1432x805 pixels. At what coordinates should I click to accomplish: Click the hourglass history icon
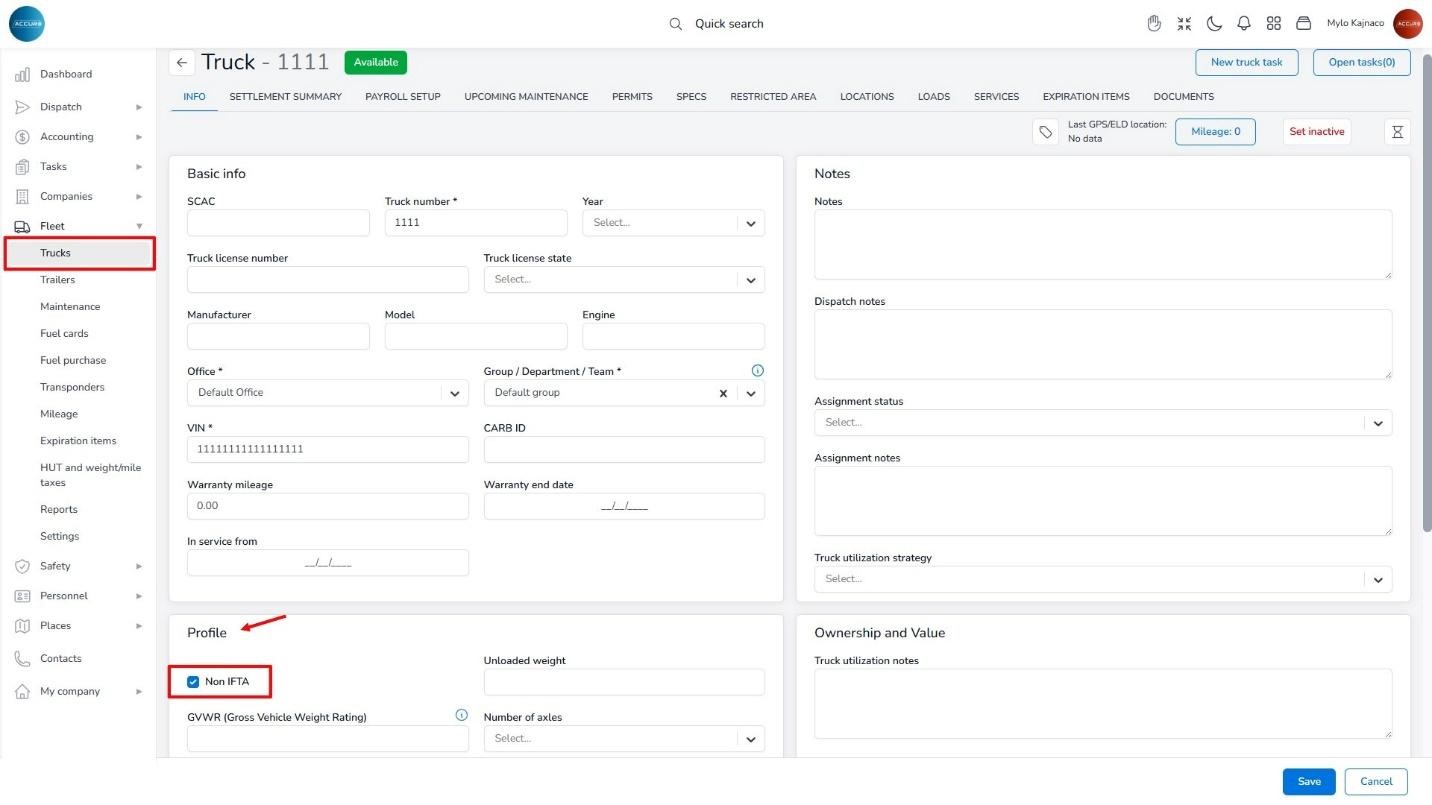1397,132
